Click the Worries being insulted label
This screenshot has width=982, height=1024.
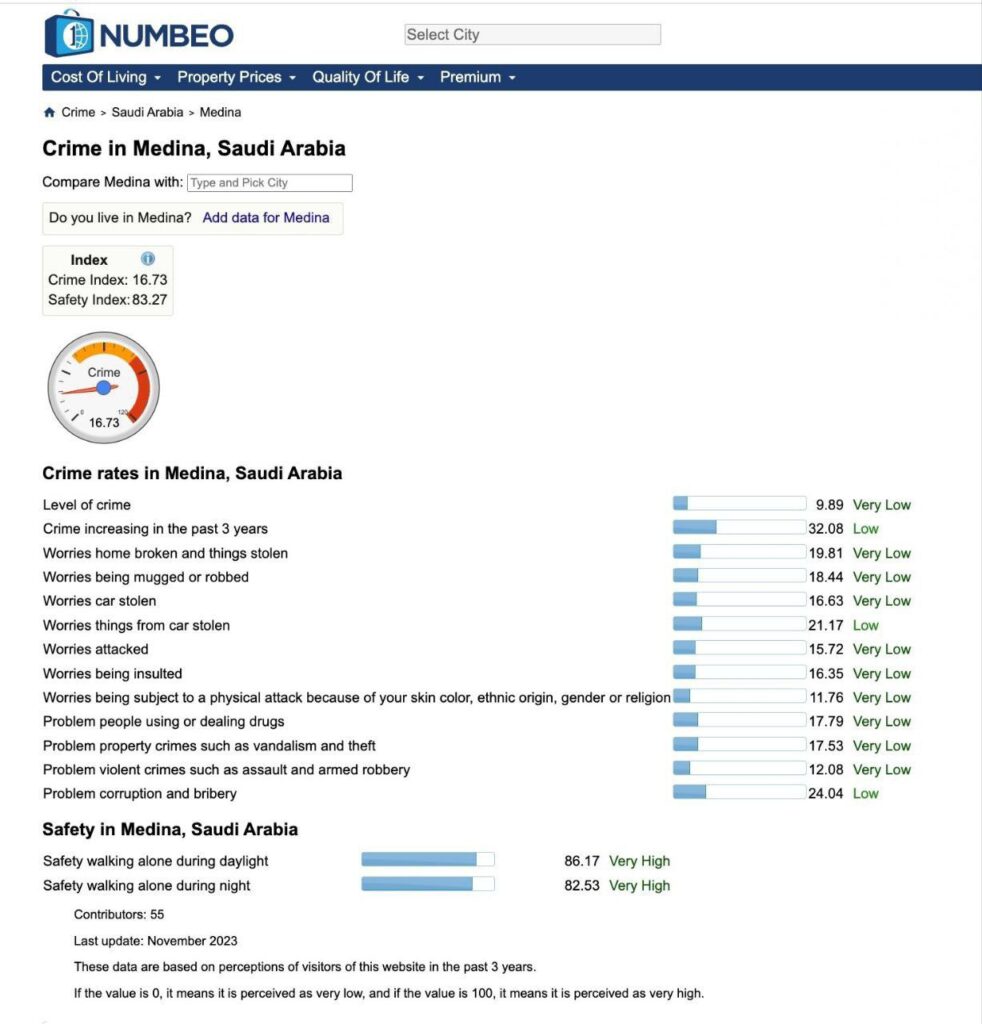coord(112,673)
